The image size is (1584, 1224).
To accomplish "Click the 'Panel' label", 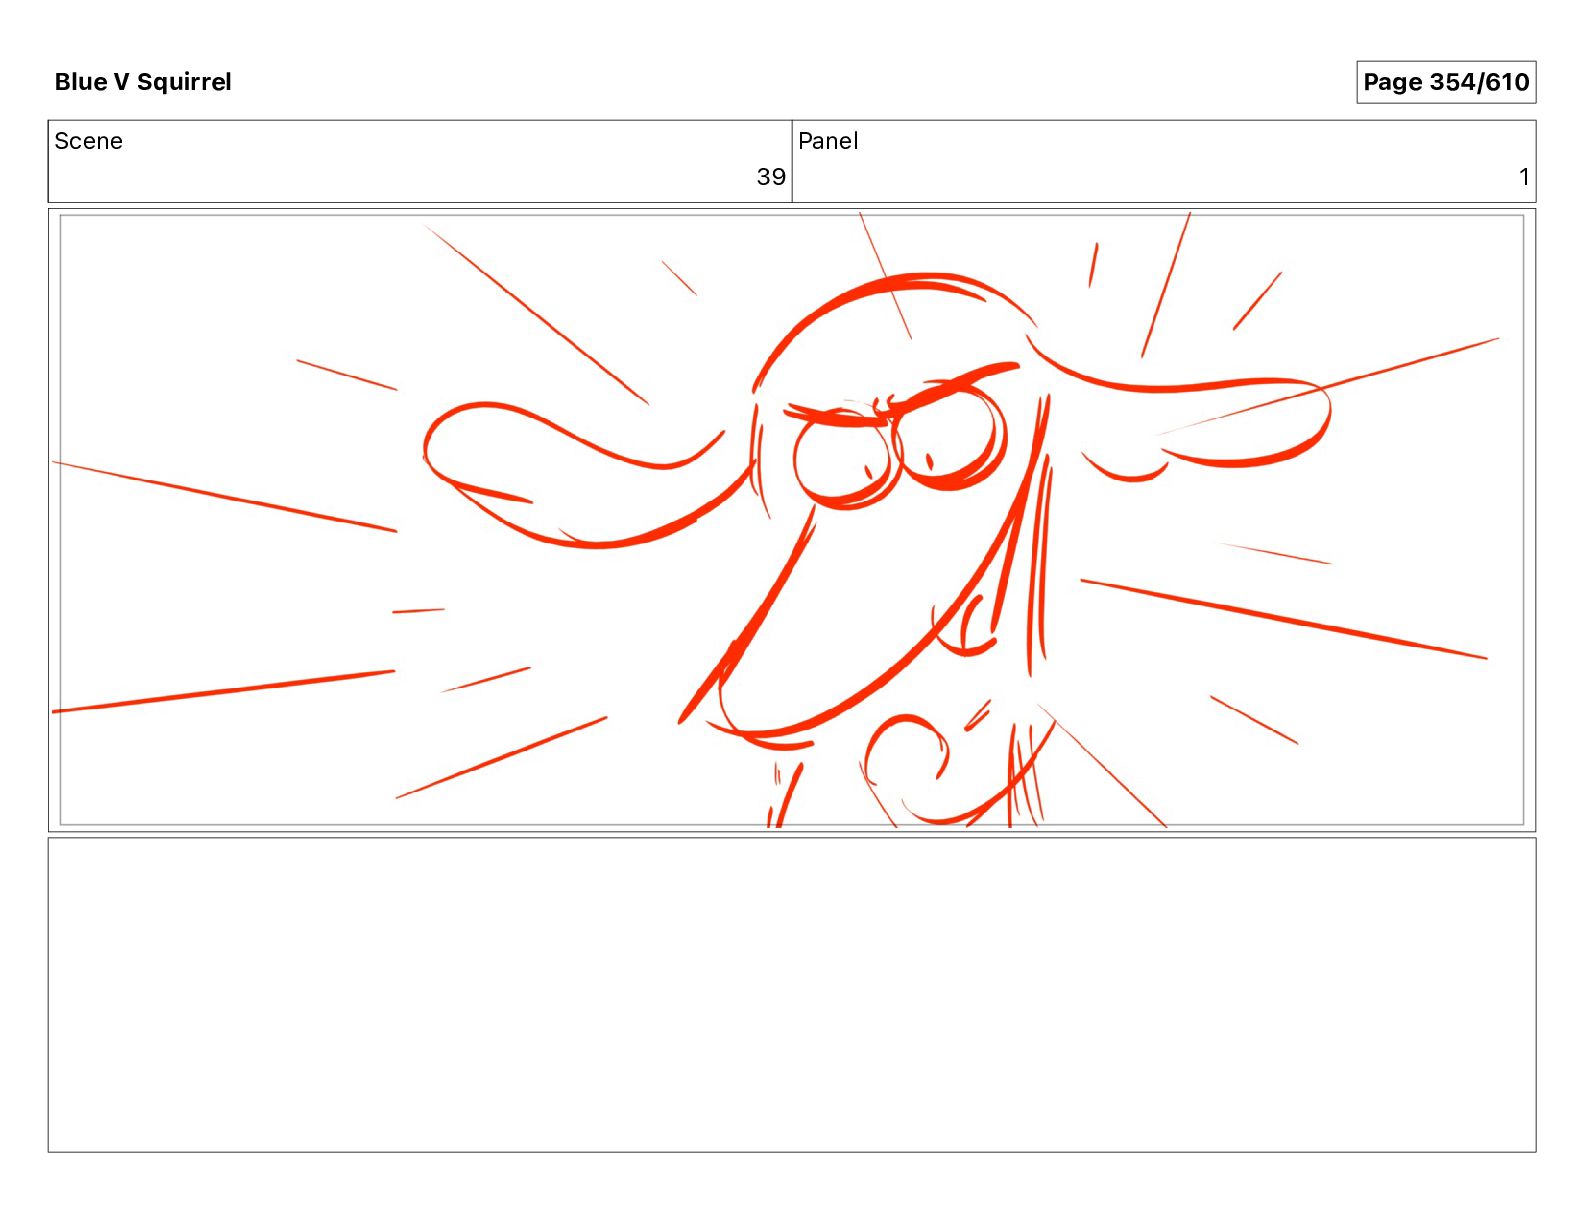I will pyautogui.click(x=828, y=141).
